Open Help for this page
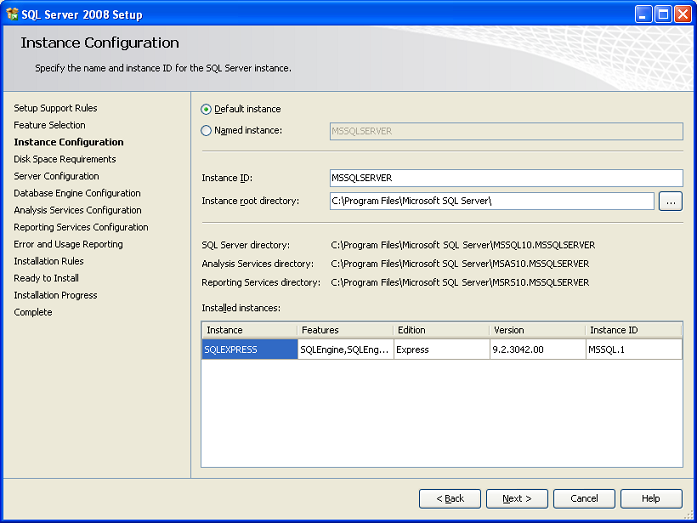The image size is (697, 523). tap(651, 499)
